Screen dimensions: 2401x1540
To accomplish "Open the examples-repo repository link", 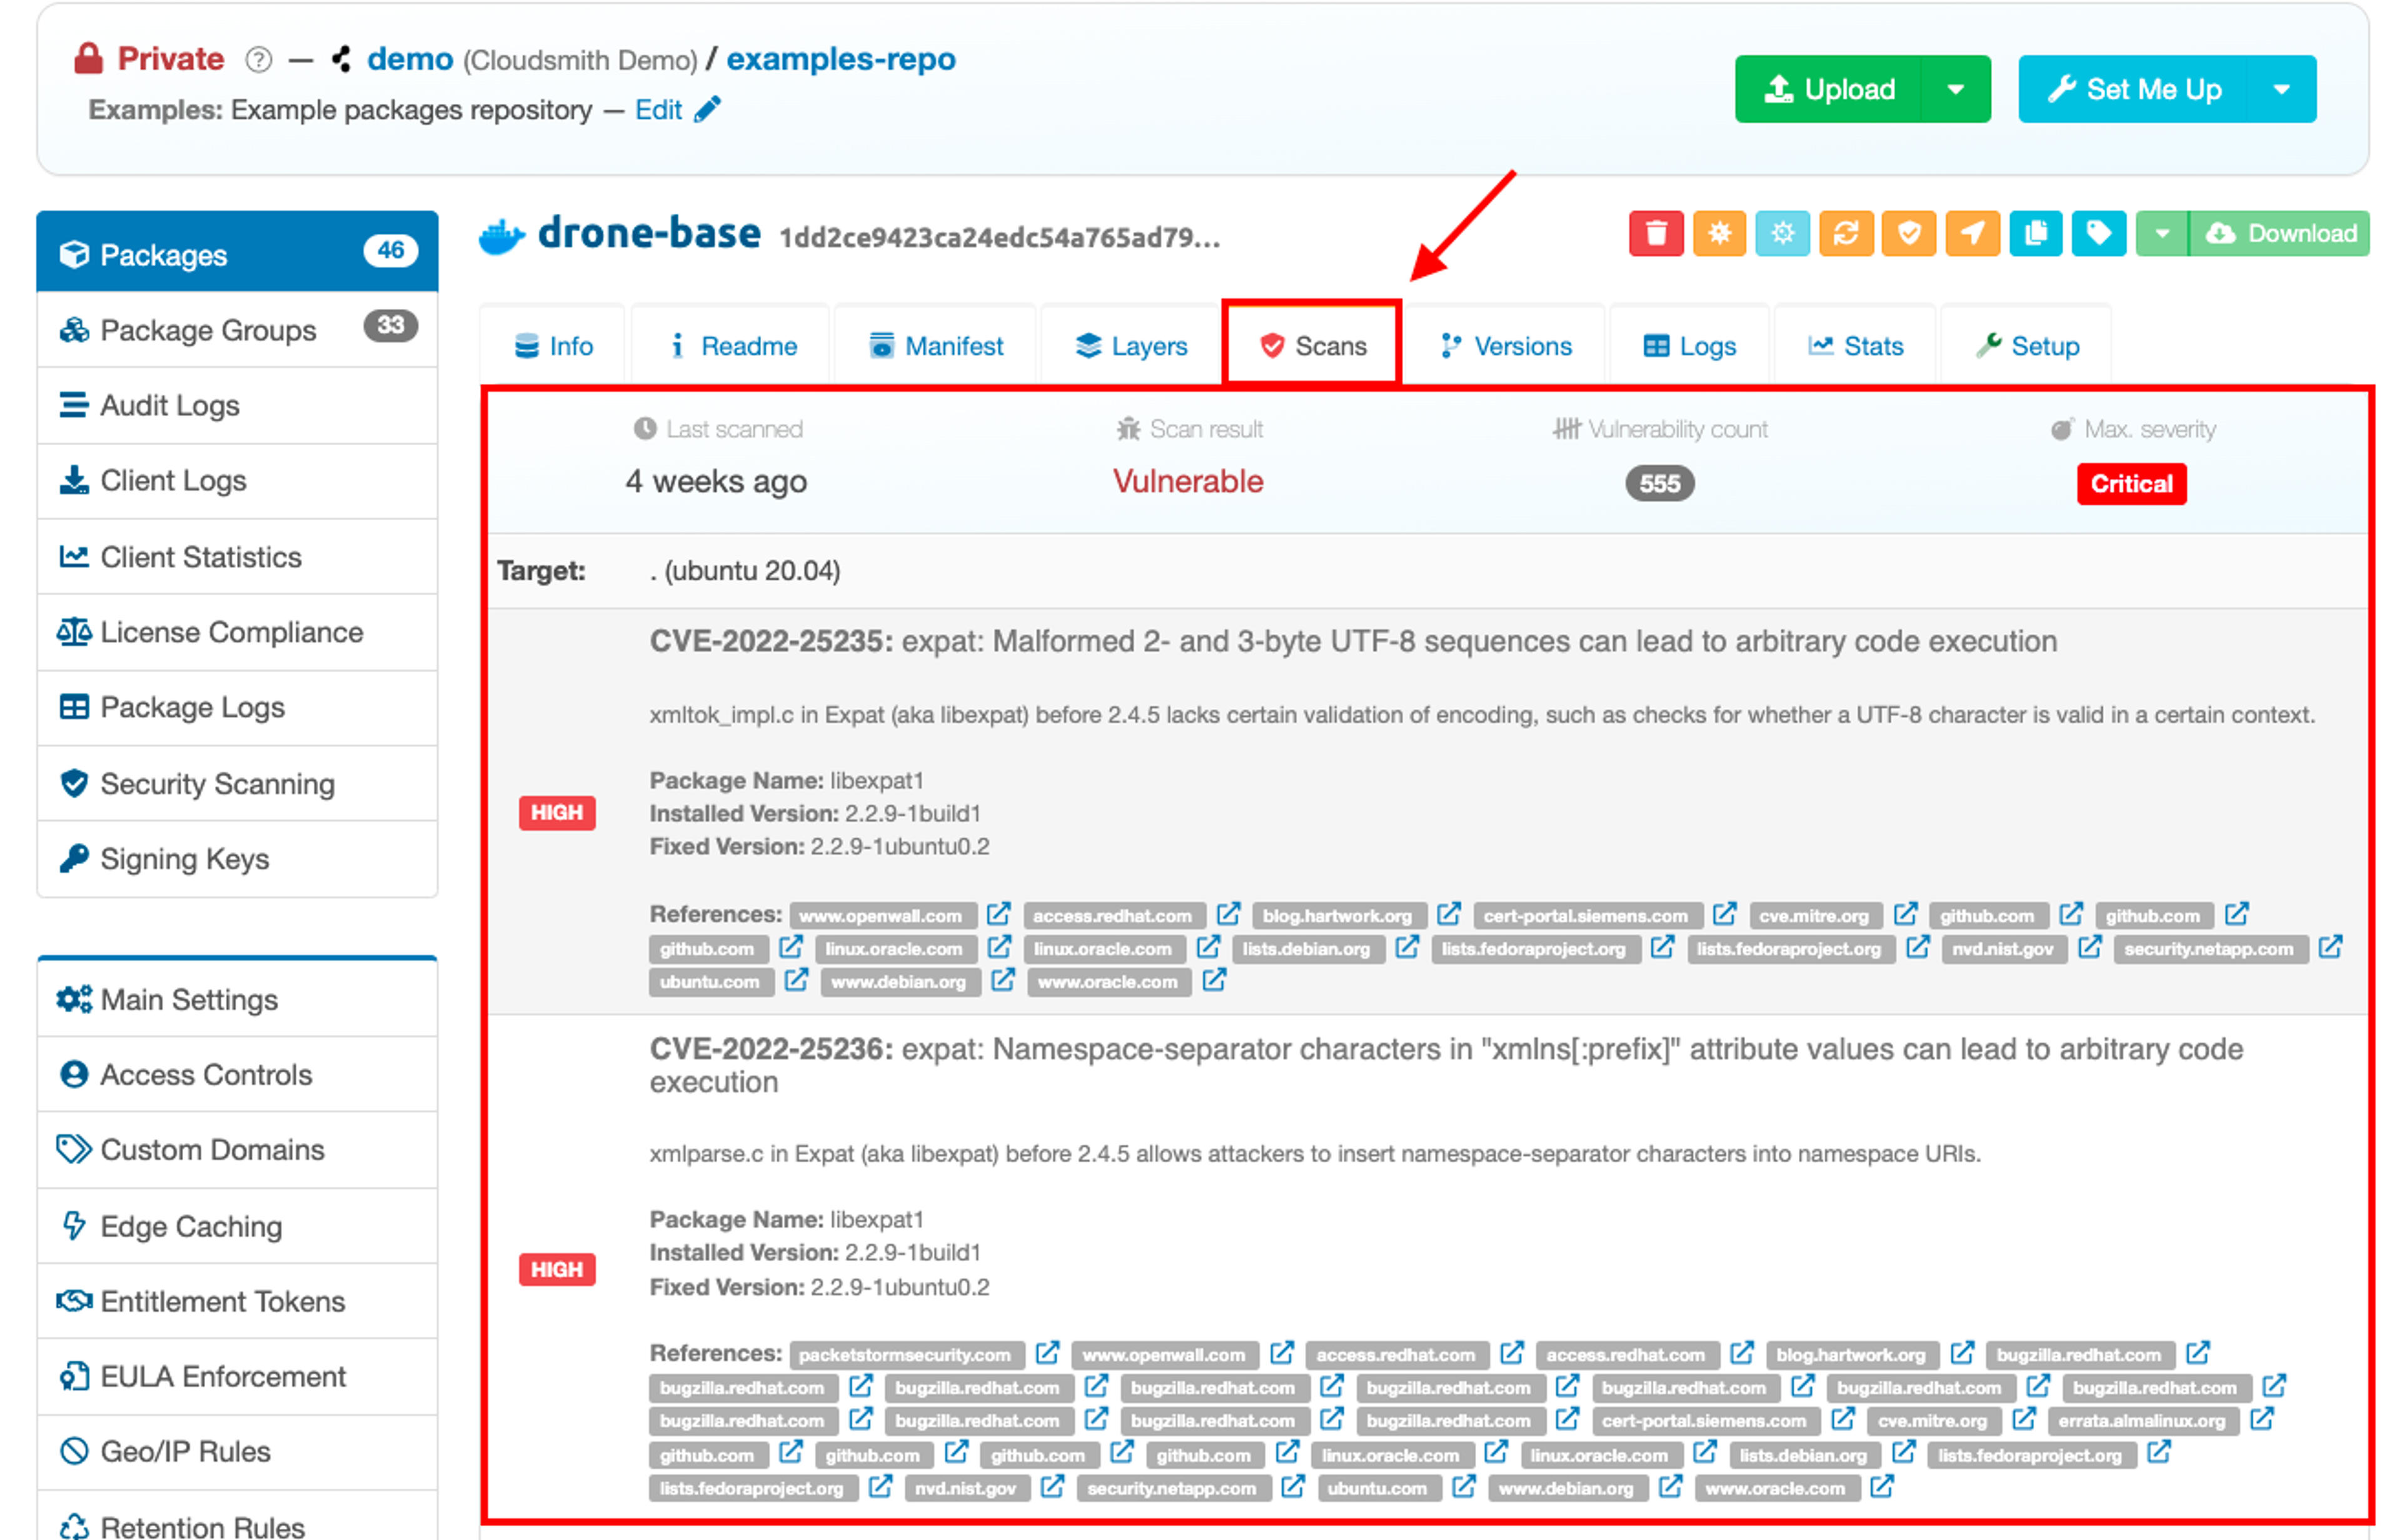I will pyautogui.click(x=840, y=59).
